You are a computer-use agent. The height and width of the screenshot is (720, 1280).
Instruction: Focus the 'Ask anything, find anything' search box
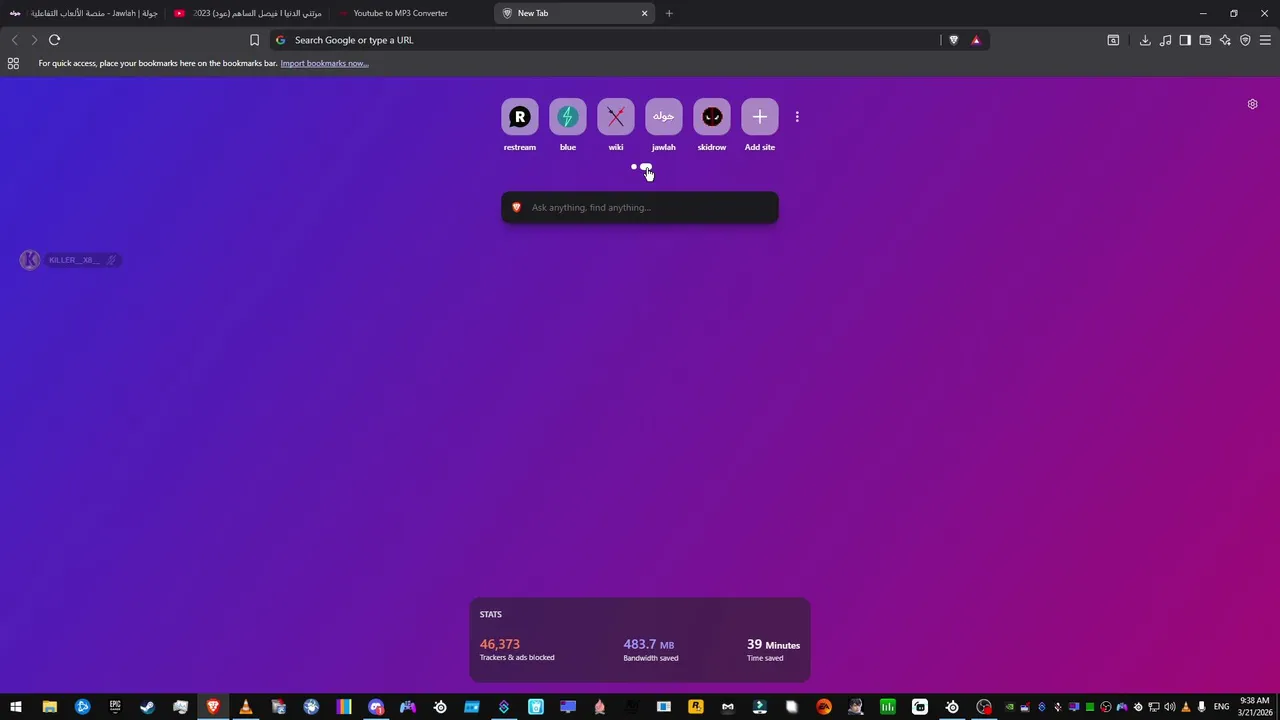pyautogui.click(x=640, y=207)
